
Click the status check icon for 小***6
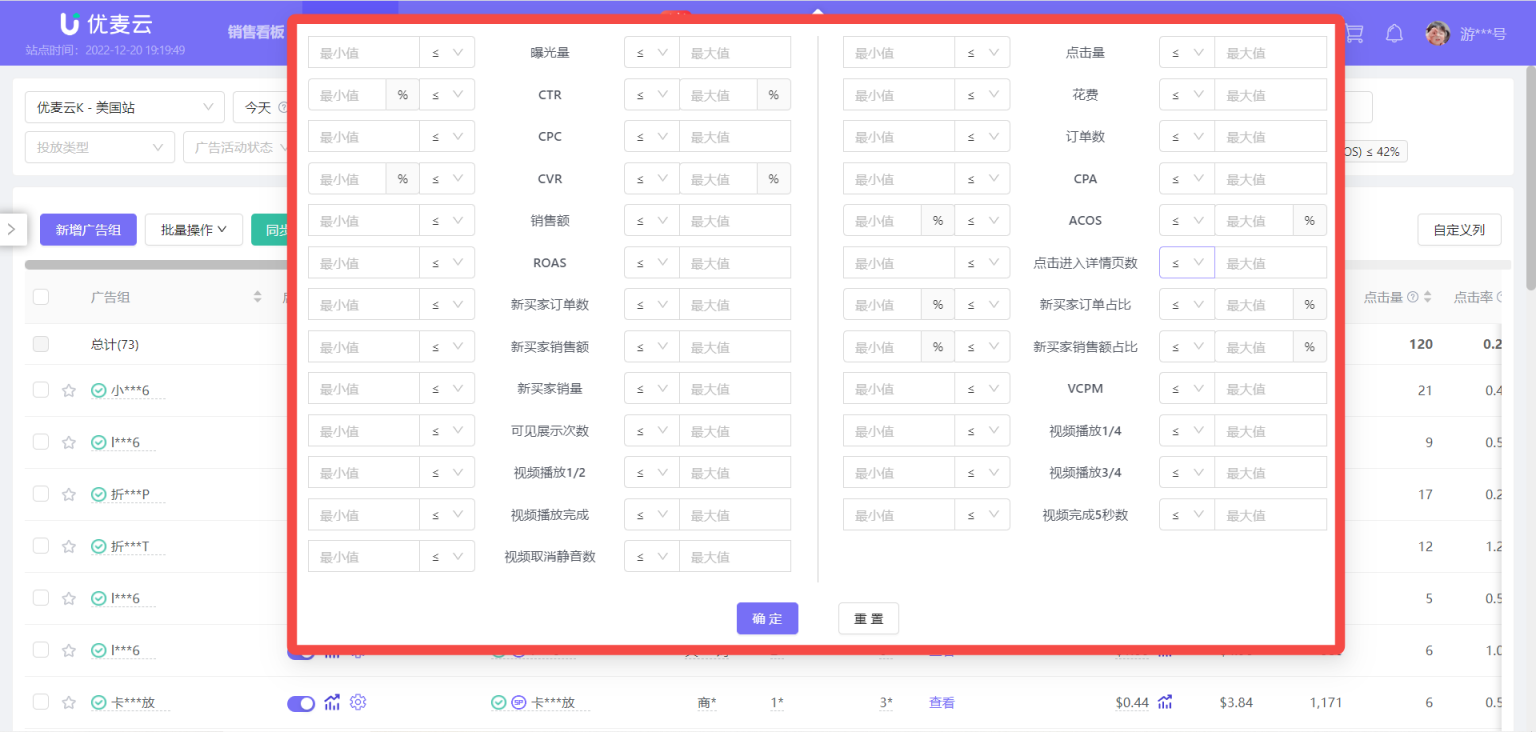[x=98, y=390]
